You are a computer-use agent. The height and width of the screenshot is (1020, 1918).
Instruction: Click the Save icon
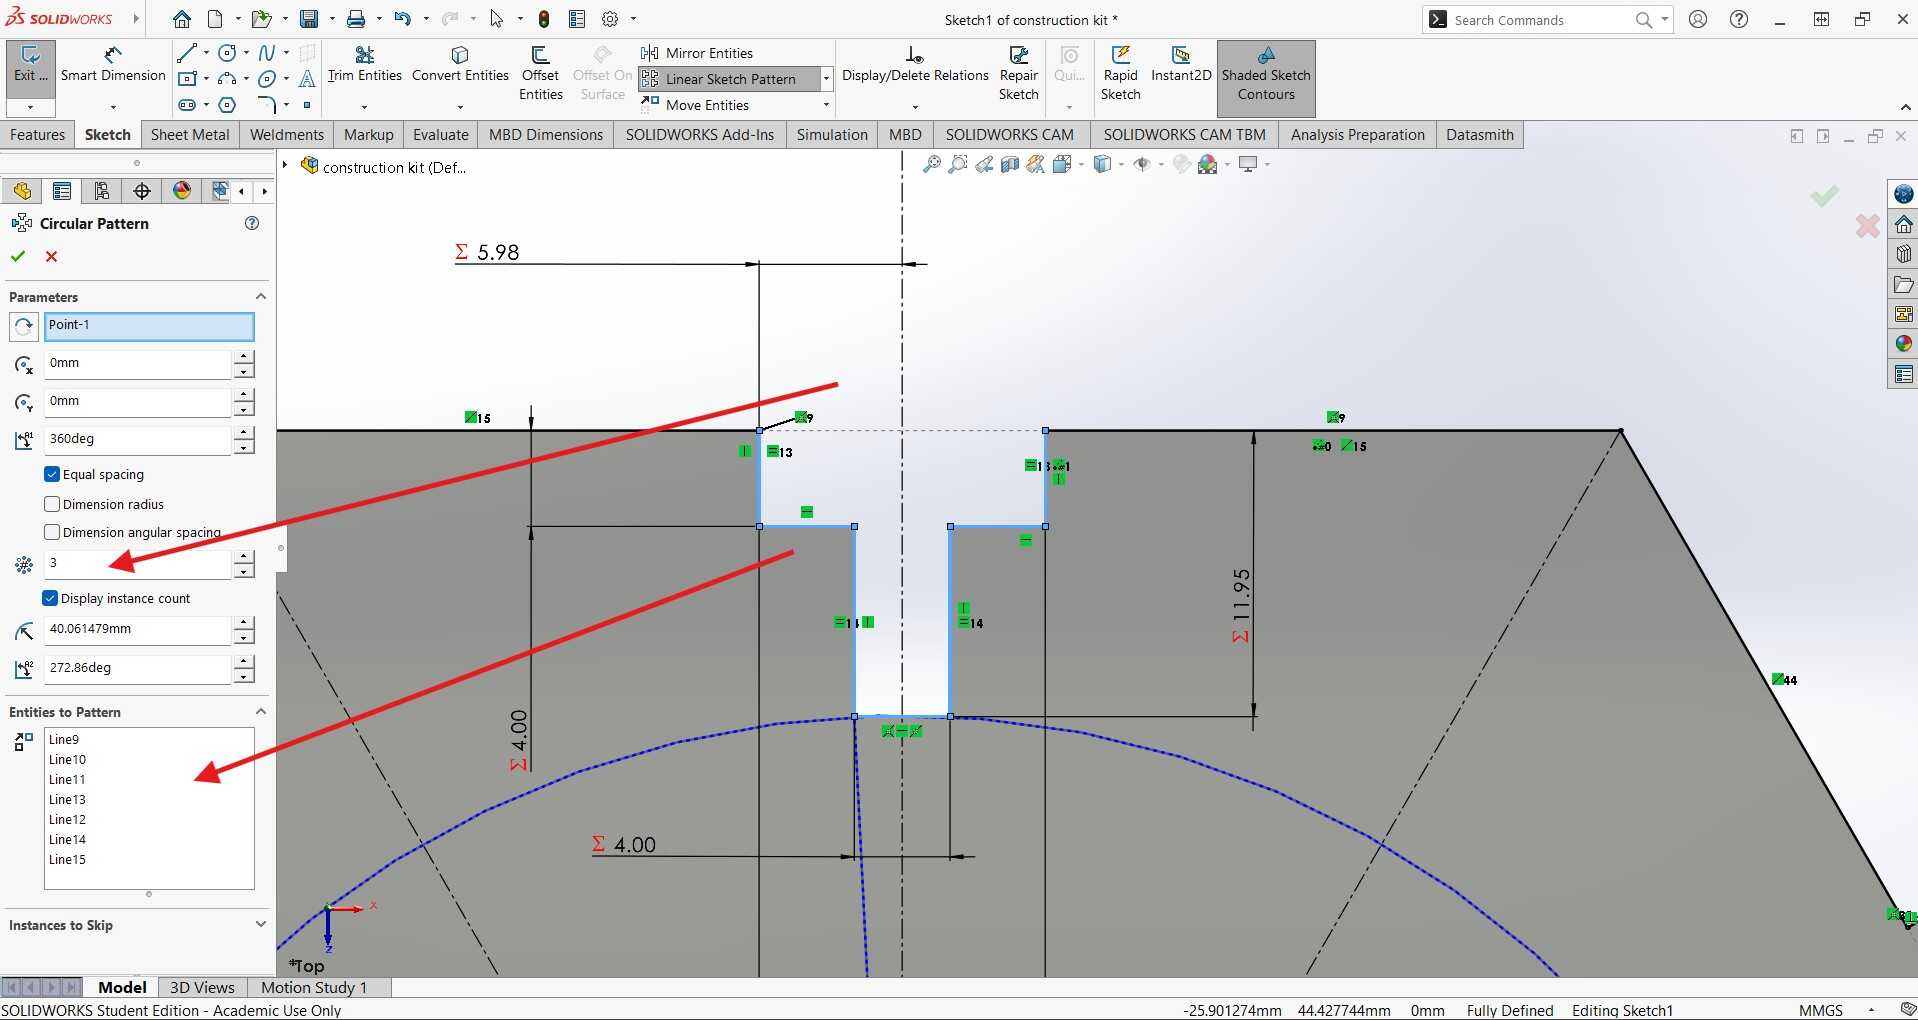[309, 19]
